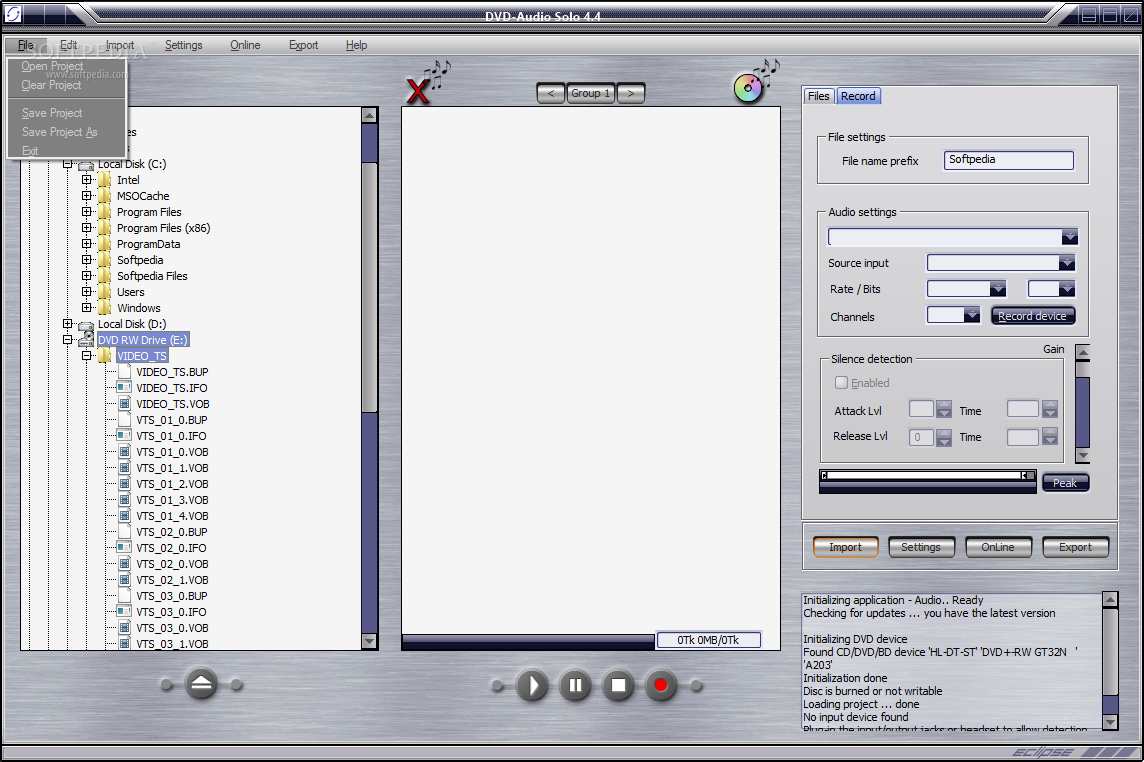Switch to the Record tab
This screenshot has height=762, width=1144.
(x=858, y=96)
